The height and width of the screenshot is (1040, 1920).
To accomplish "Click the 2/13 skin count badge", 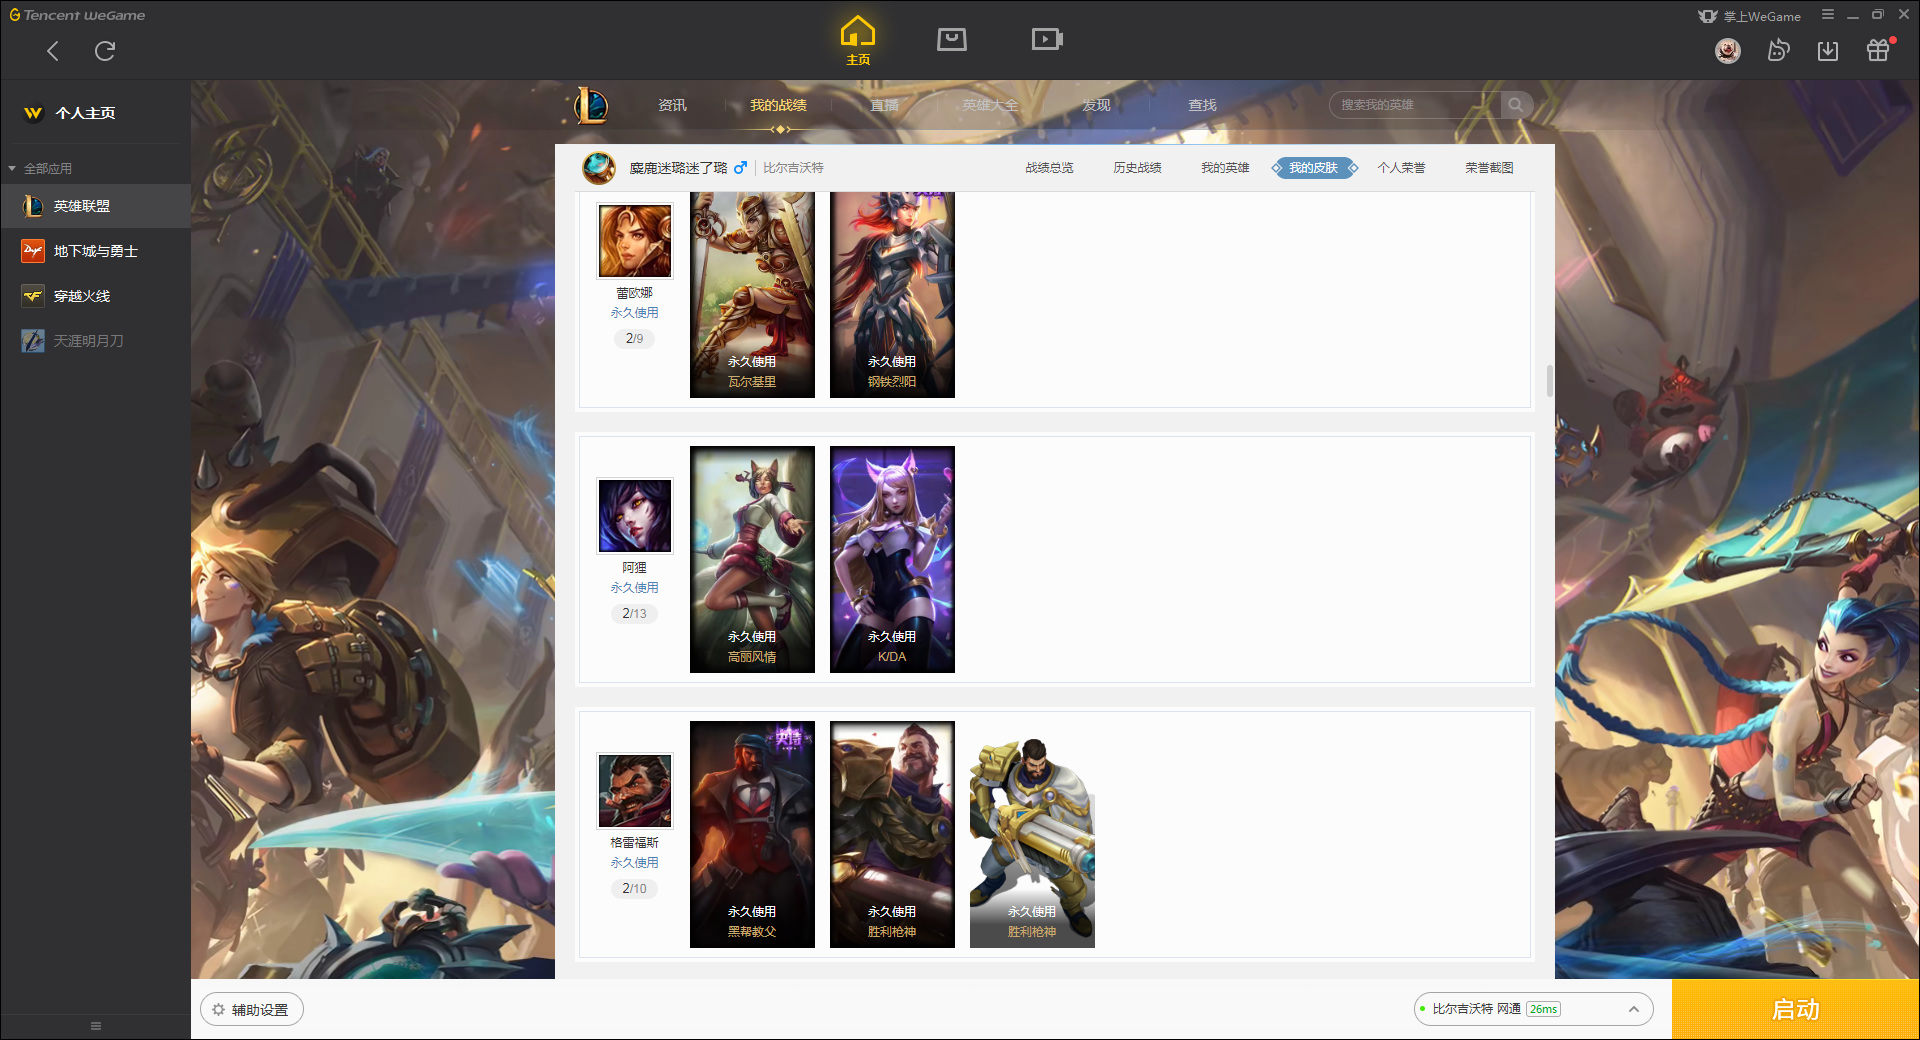I will pyautogui.click(x=634, y=614).
